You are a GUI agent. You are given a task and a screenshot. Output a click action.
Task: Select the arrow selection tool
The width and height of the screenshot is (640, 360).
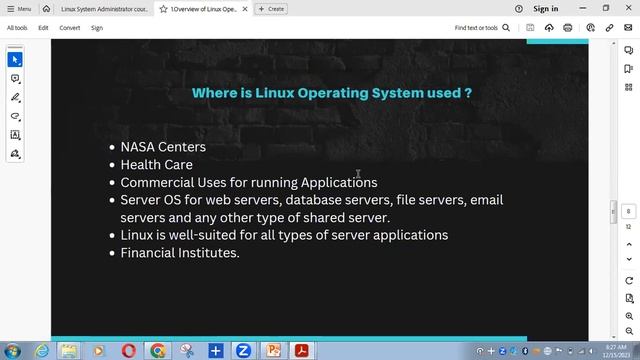pyautogui.click(x=15, y=60)
